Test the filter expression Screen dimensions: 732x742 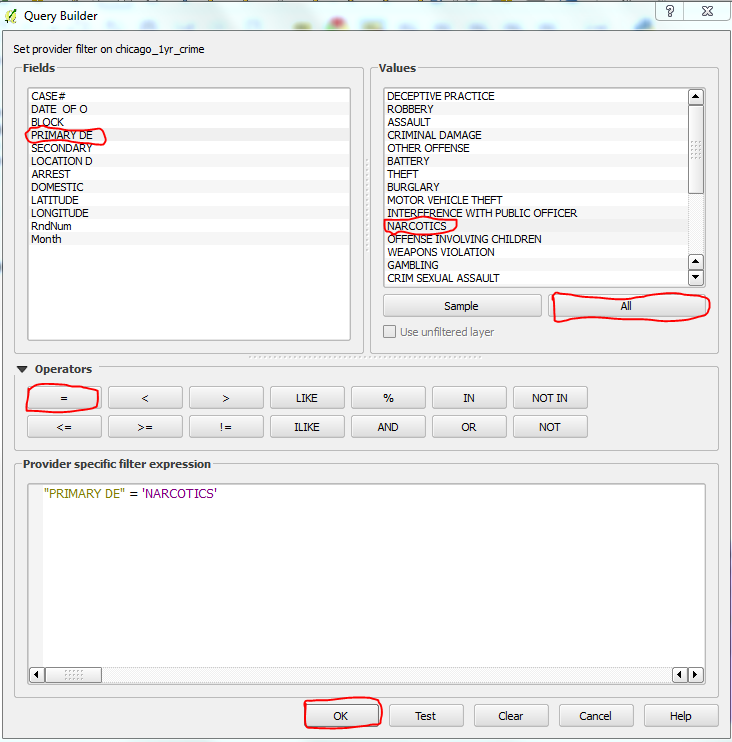pos(425,716)
